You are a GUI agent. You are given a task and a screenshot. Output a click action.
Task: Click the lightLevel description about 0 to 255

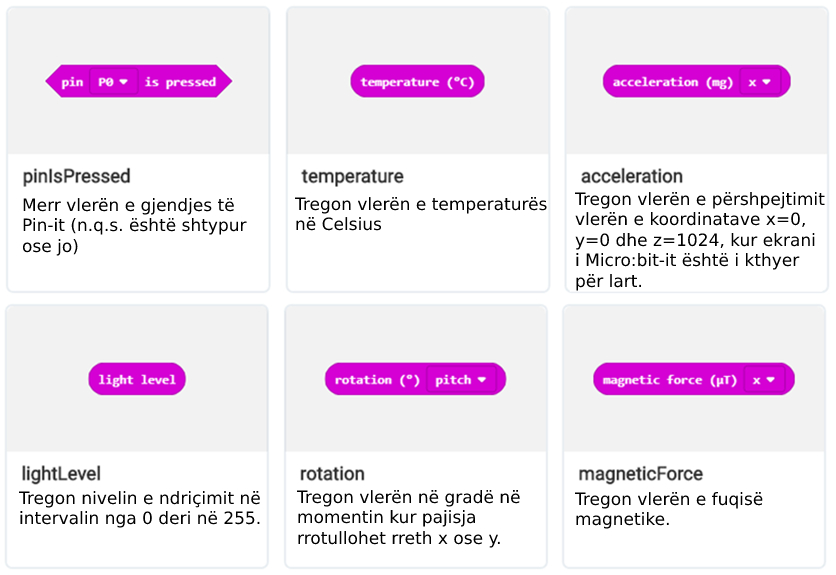[x=139, y=508]
